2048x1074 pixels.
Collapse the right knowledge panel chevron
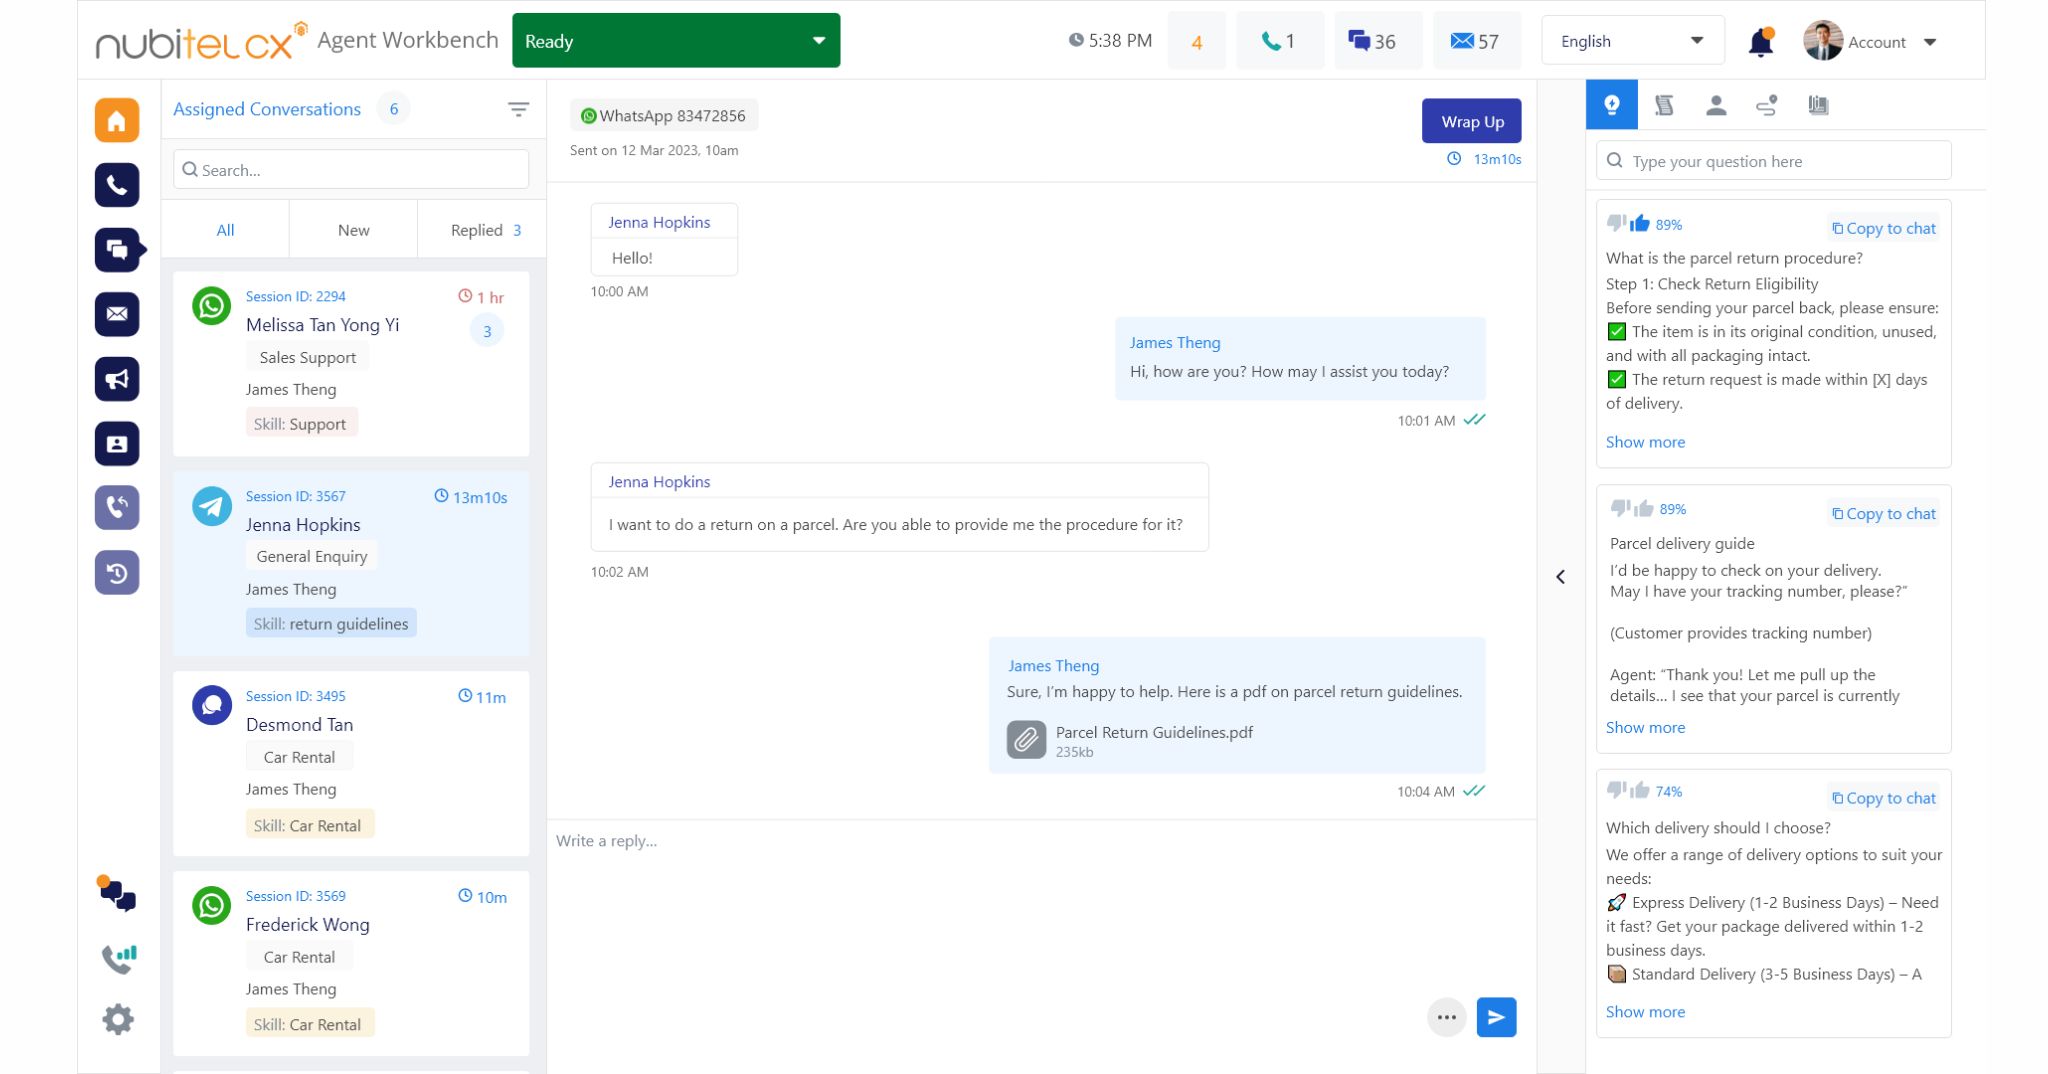click(1560, 577)
